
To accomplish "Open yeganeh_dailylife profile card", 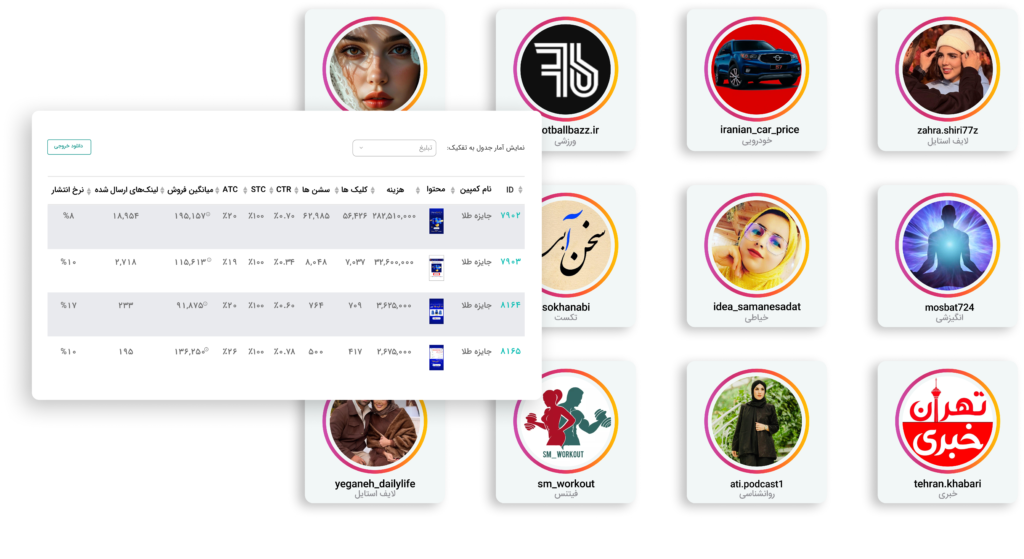I will click(375, 451).
